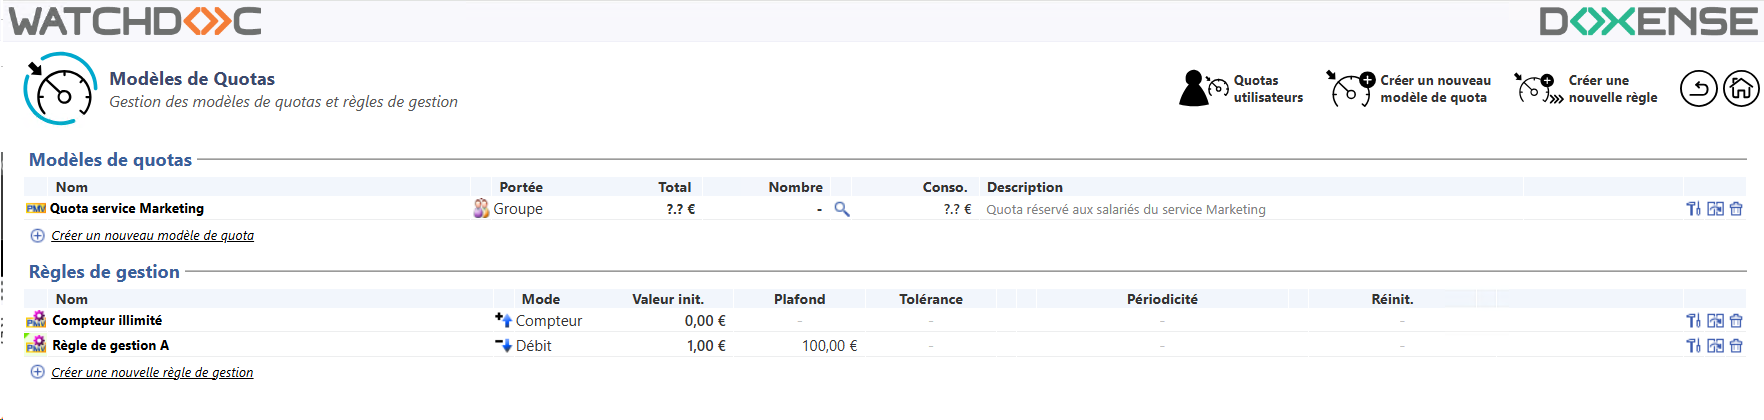Delete the Compteur illimité rule
This screenshot has width=1764, height=420.
(x=1736, y=321)
